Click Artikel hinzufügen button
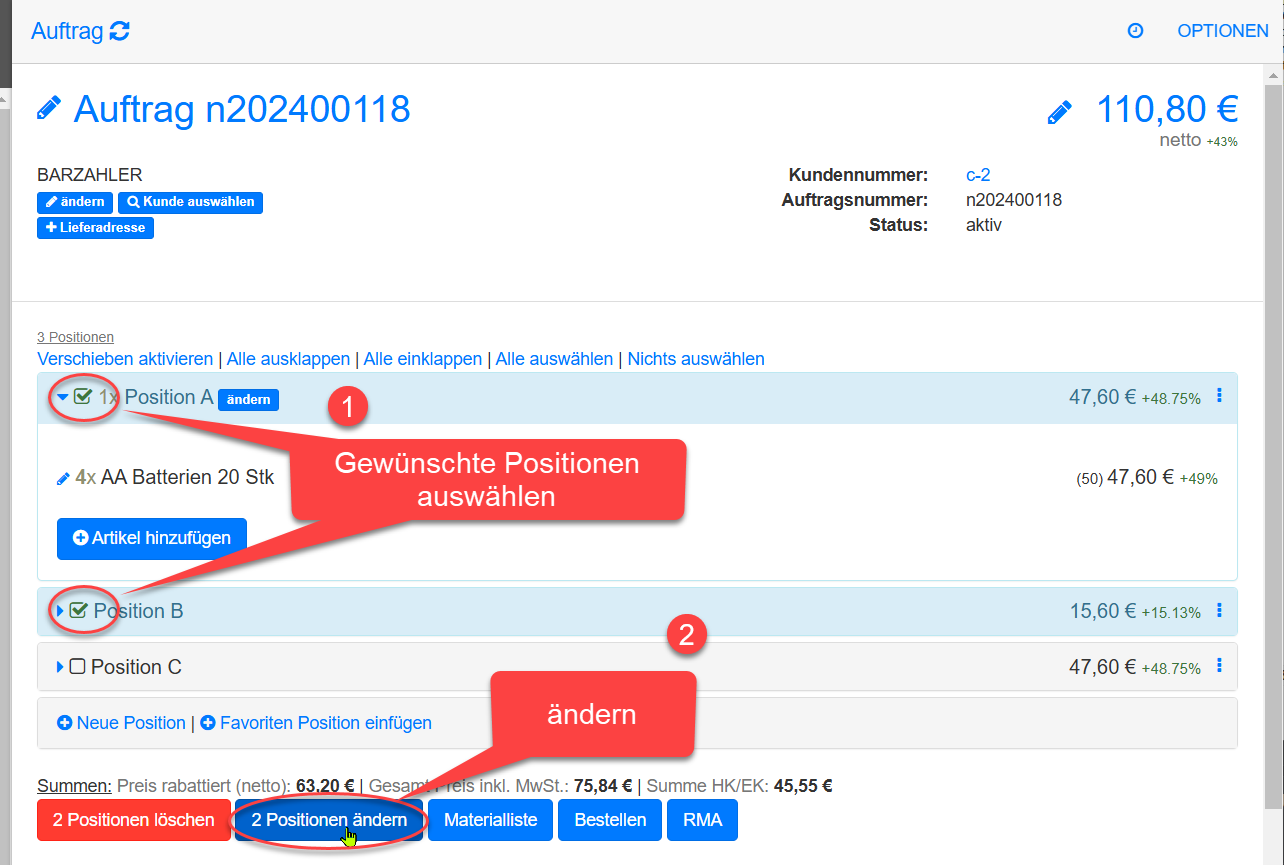This screenshot has width=1284, height=865. (152, 538)
